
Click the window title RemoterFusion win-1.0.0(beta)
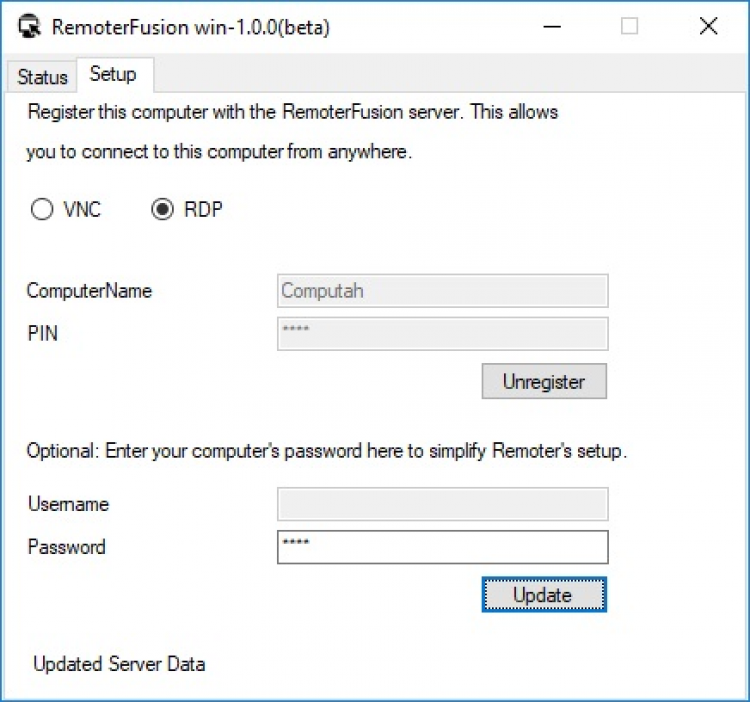(x=190, y=27)
